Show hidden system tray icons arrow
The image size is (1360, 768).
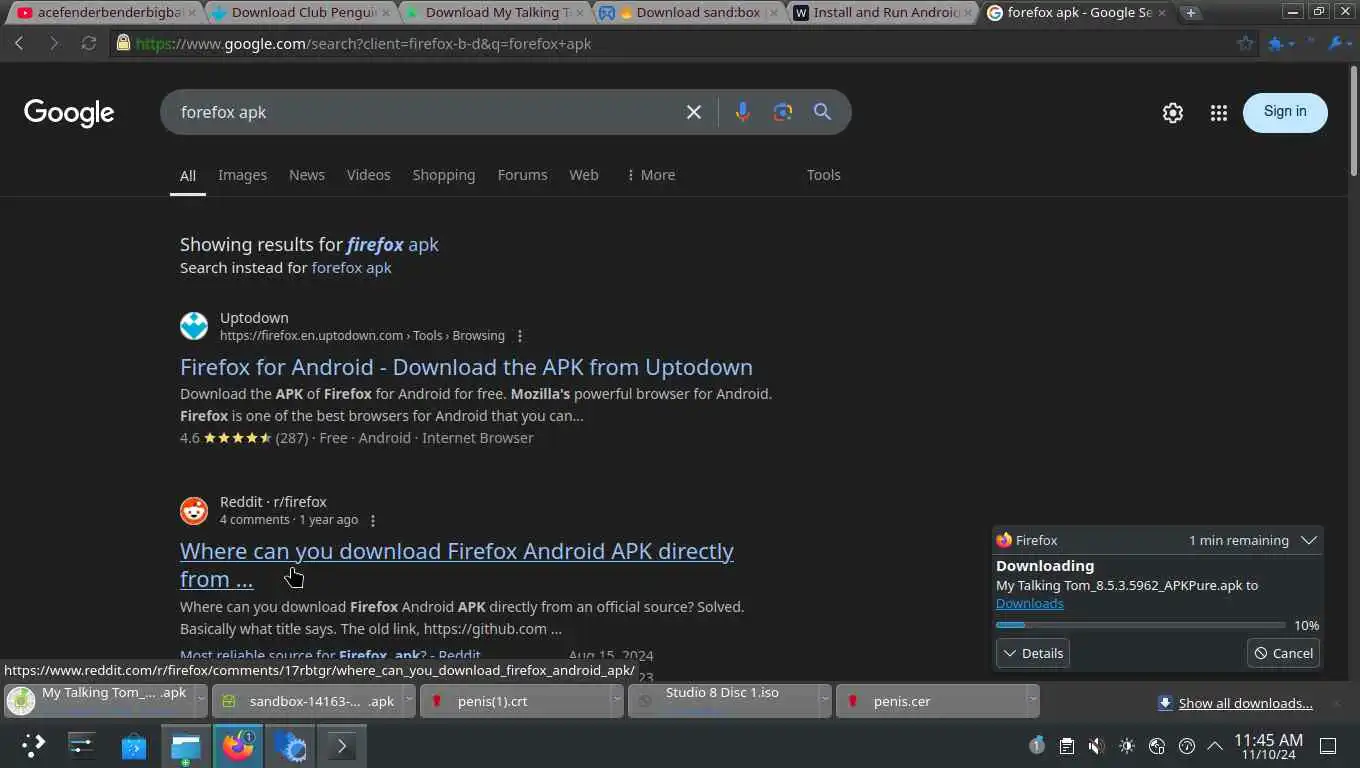1215,746
